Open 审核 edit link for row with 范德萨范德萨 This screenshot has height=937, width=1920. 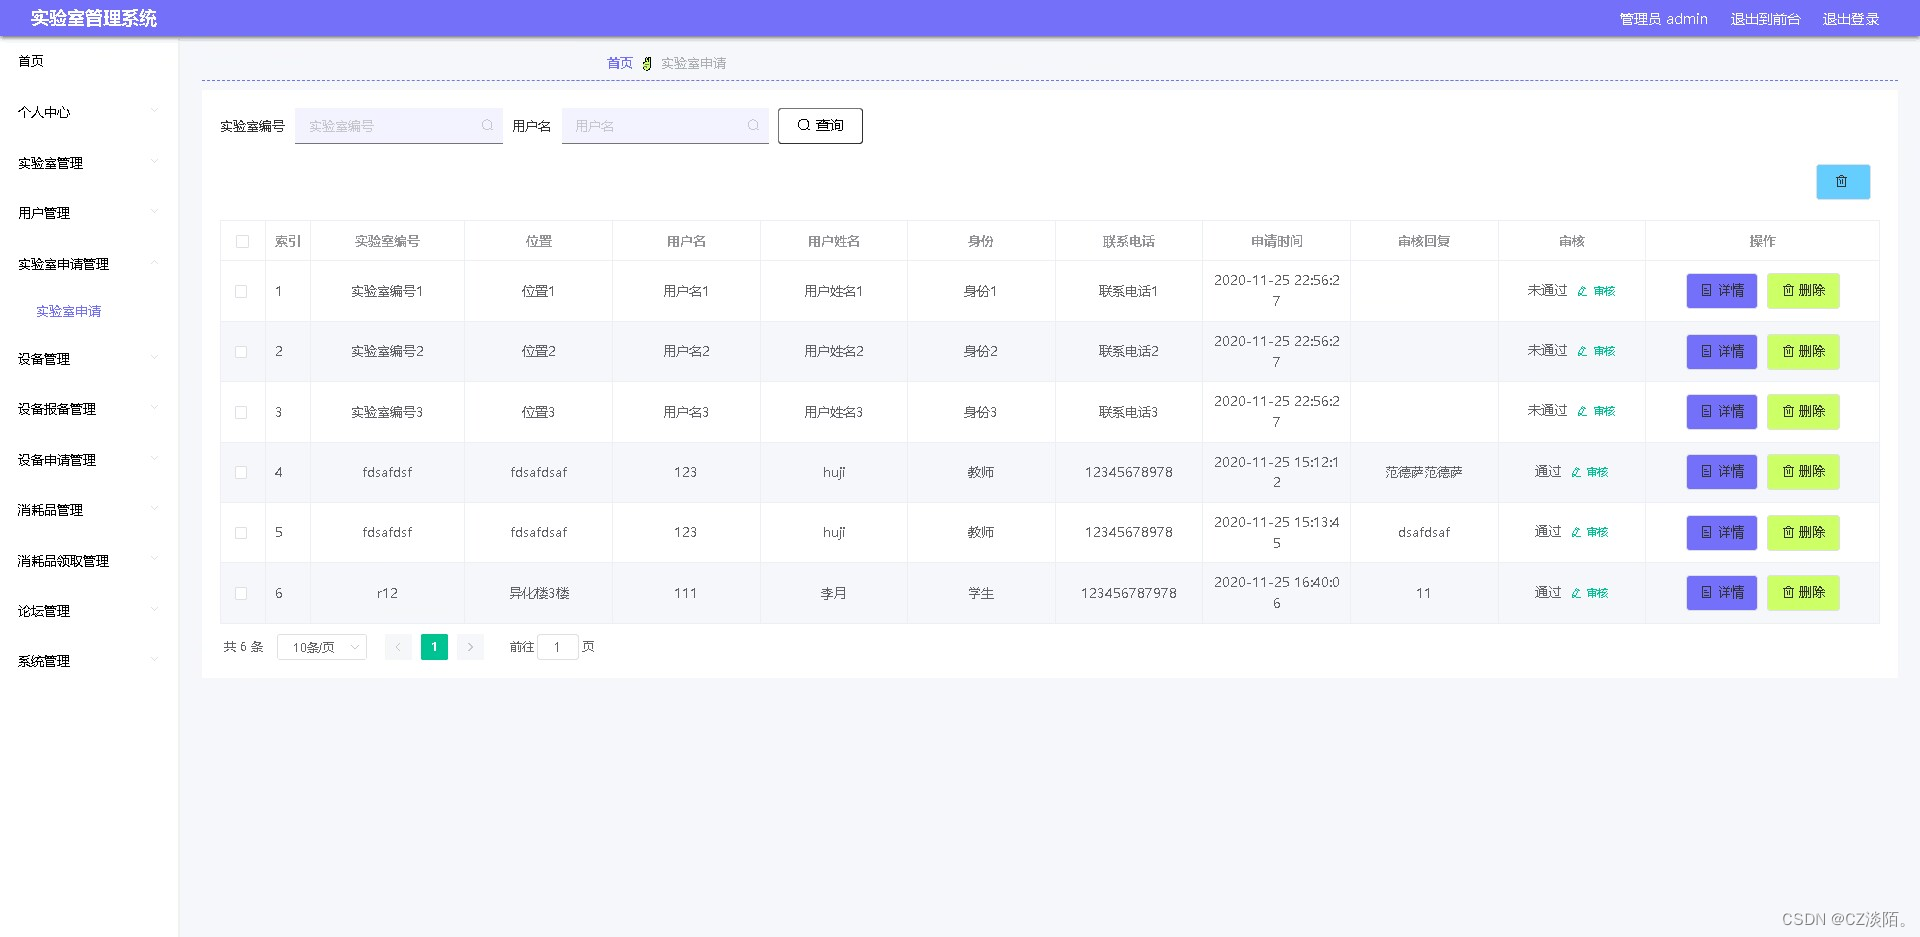(1590, 472)
